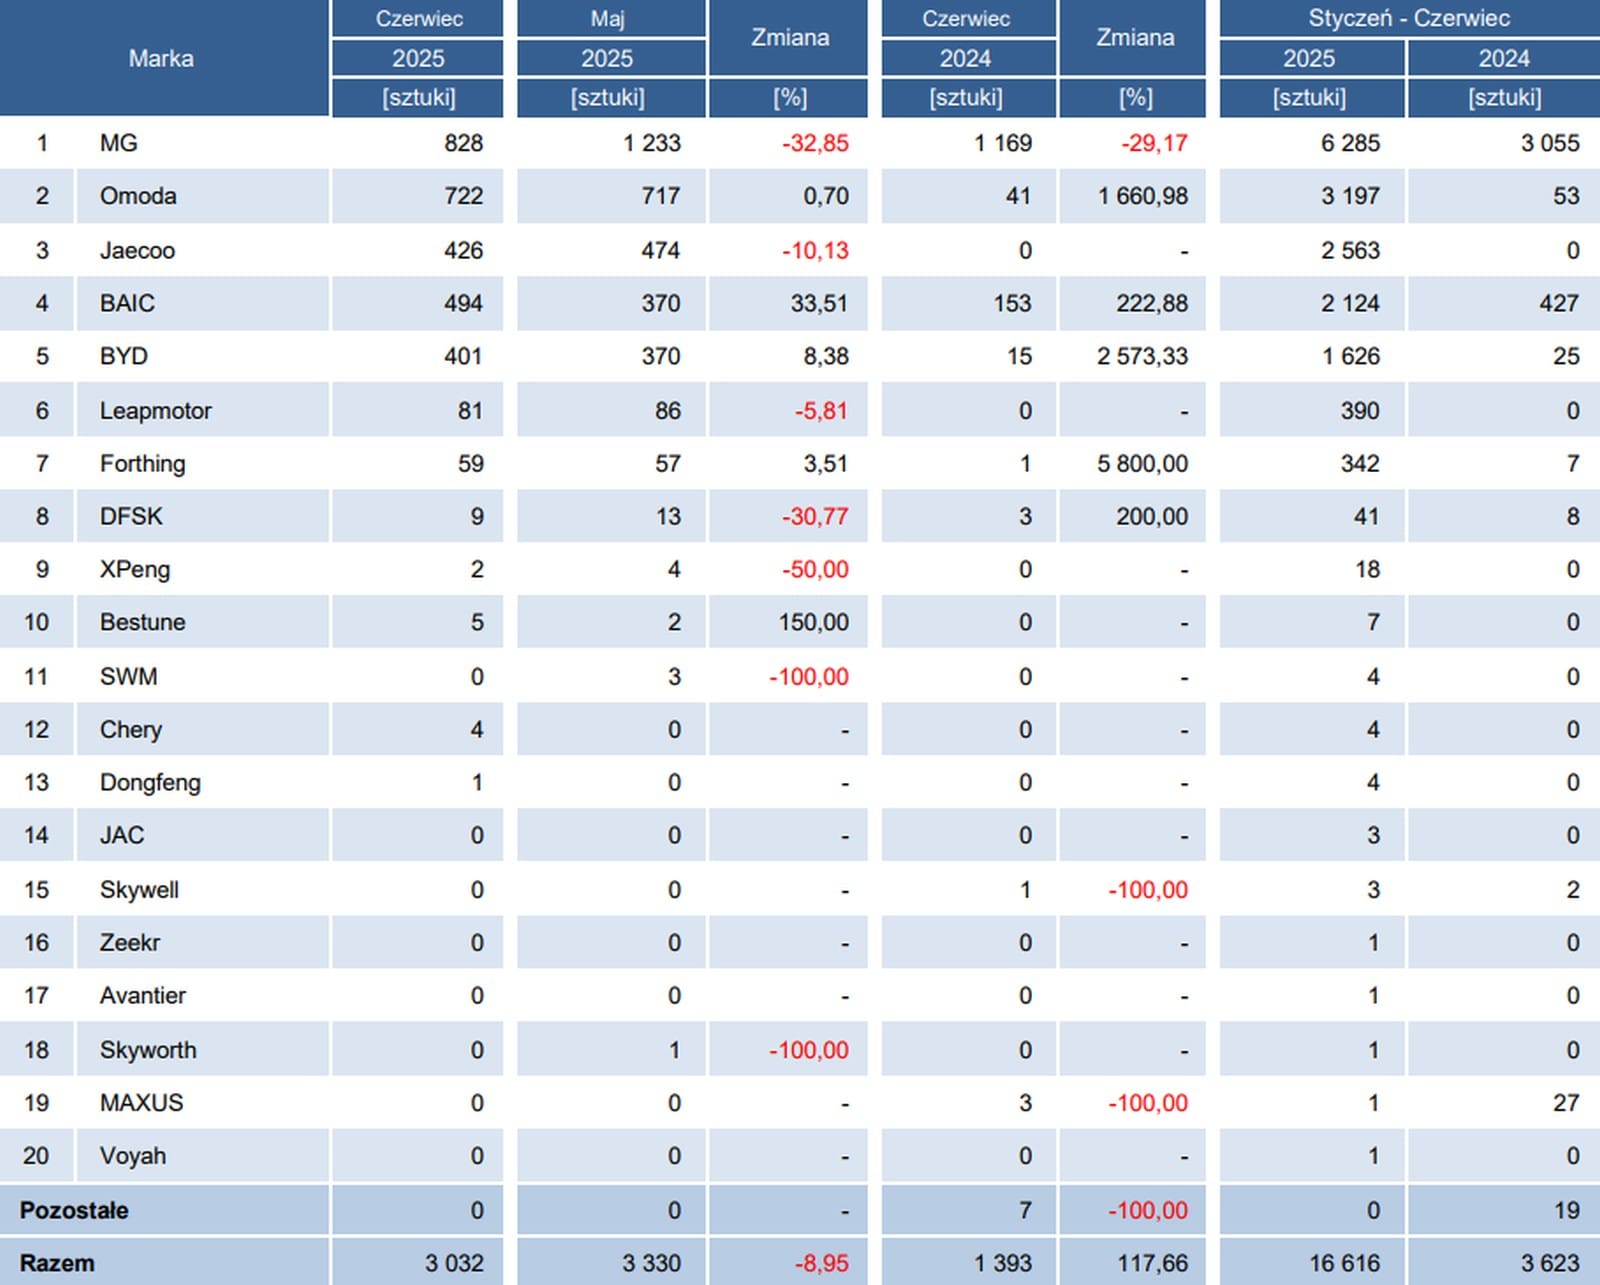Image resolution: width=1600 pixels, height=1285 pixels.
Task: Select MG's June 2025 value 828
Action: pyautogui.click(x=464, y=143)
